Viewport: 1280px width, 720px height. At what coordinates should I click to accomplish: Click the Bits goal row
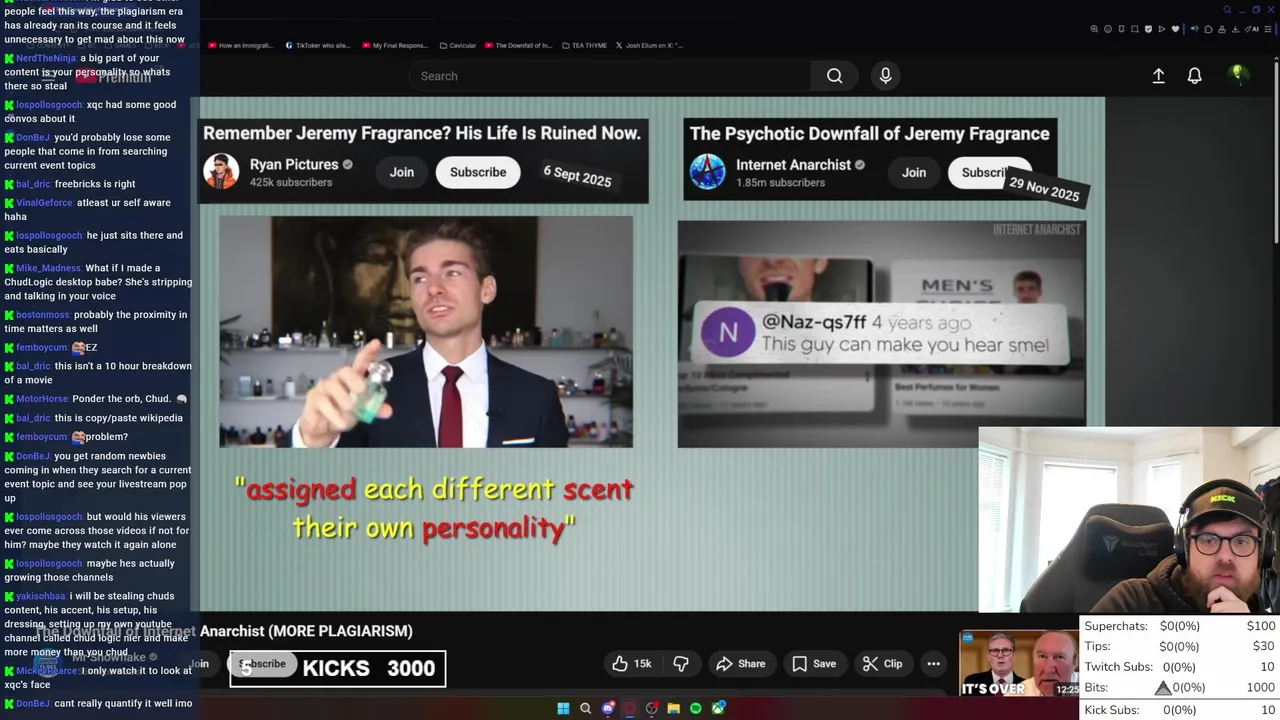coord(1180,688)
